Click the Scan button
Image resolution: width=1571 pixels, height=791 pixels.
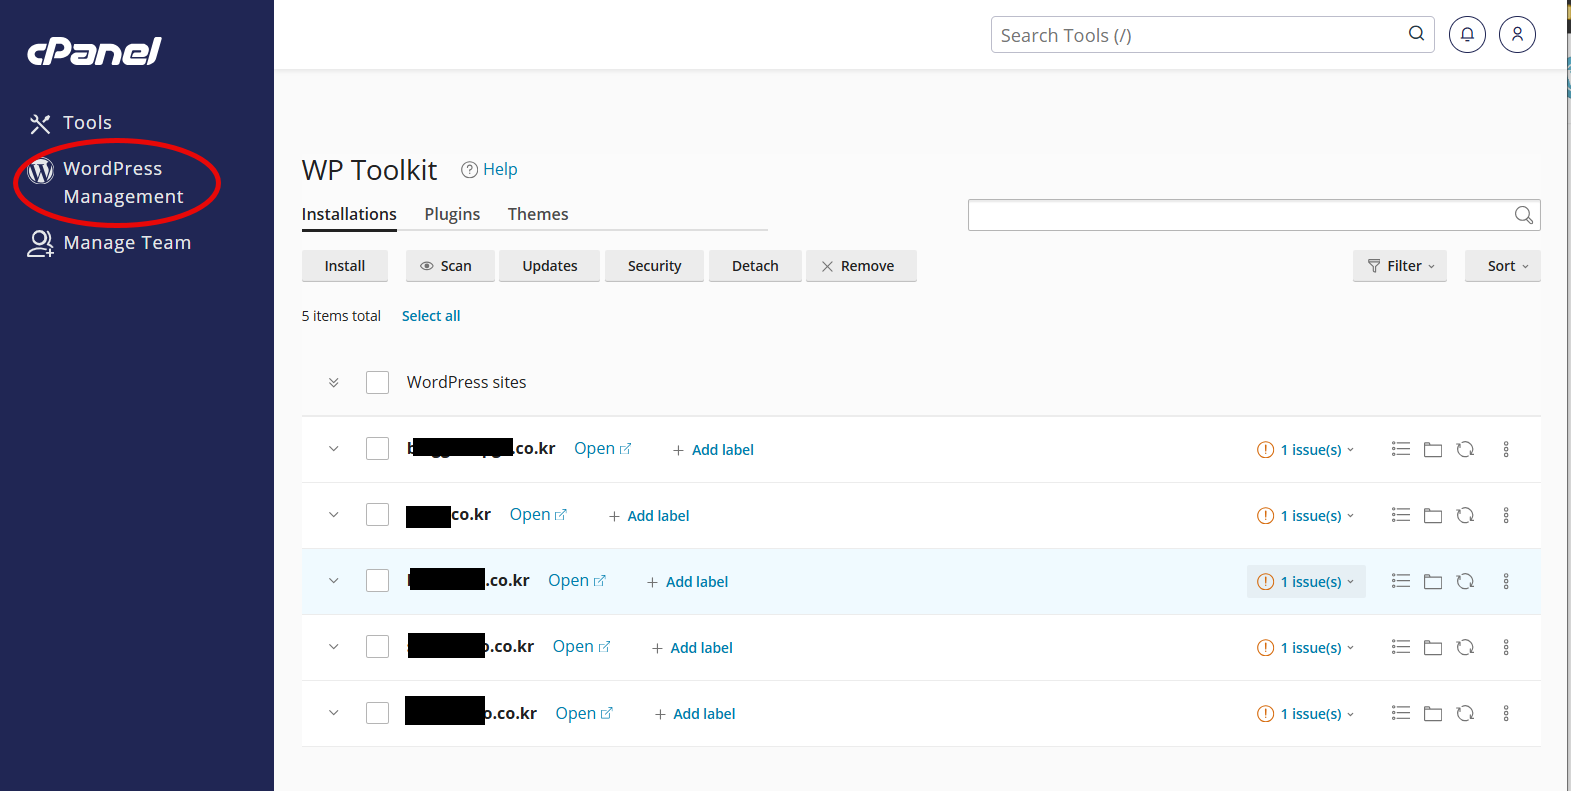click(450, 266)
